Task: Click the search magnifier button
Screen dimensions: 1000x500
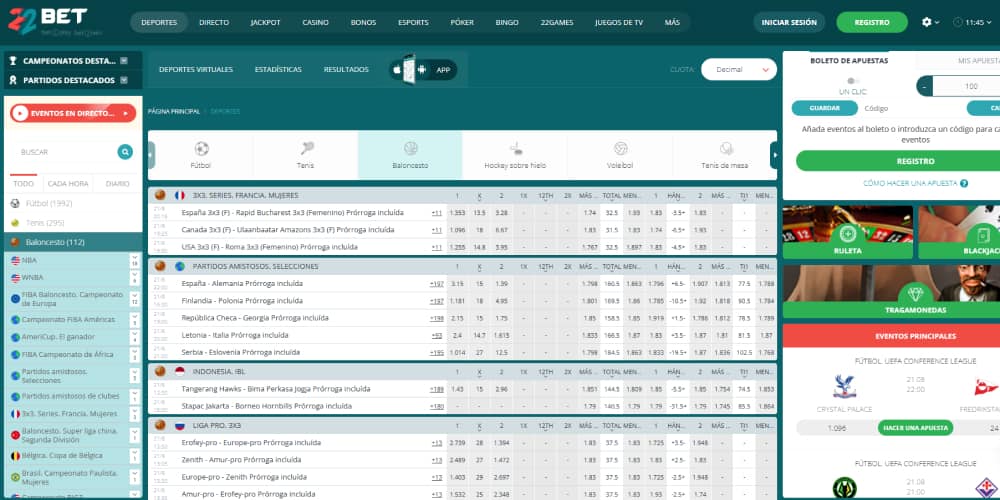Action: tap(125, 152)
